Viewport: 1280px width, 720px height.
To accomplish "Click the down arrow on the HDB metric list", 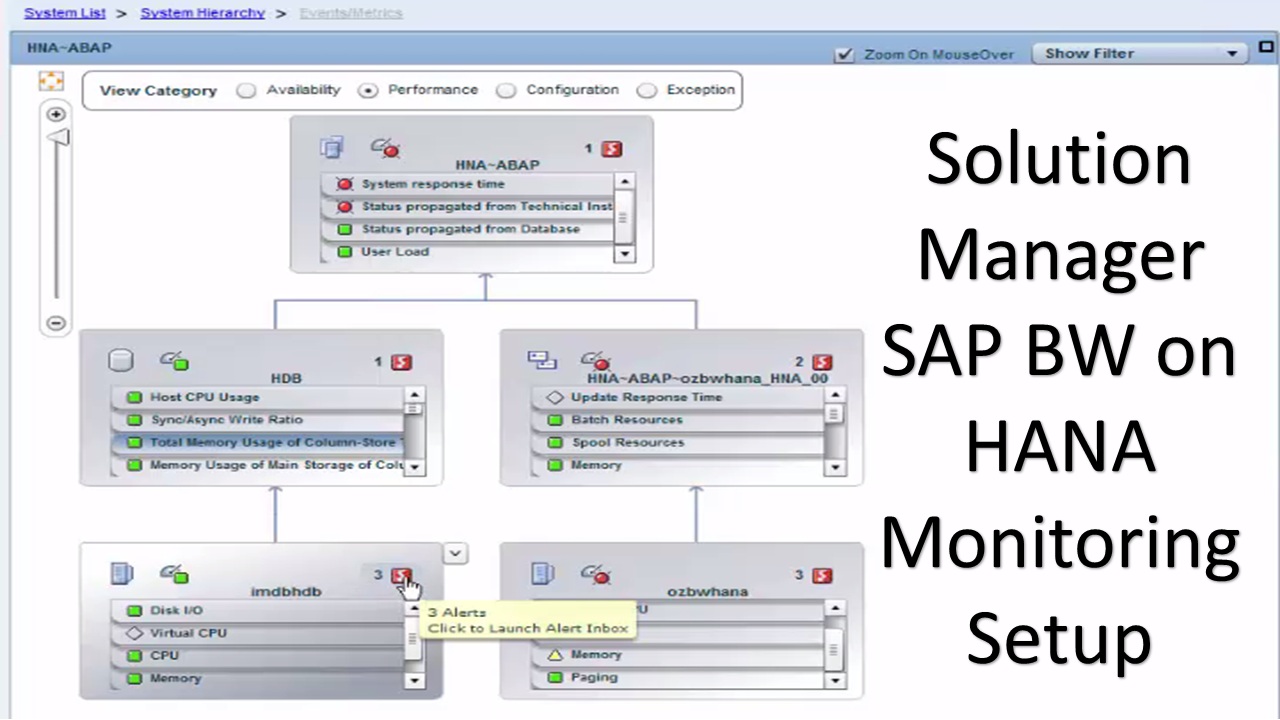I will tap(414, 466).
